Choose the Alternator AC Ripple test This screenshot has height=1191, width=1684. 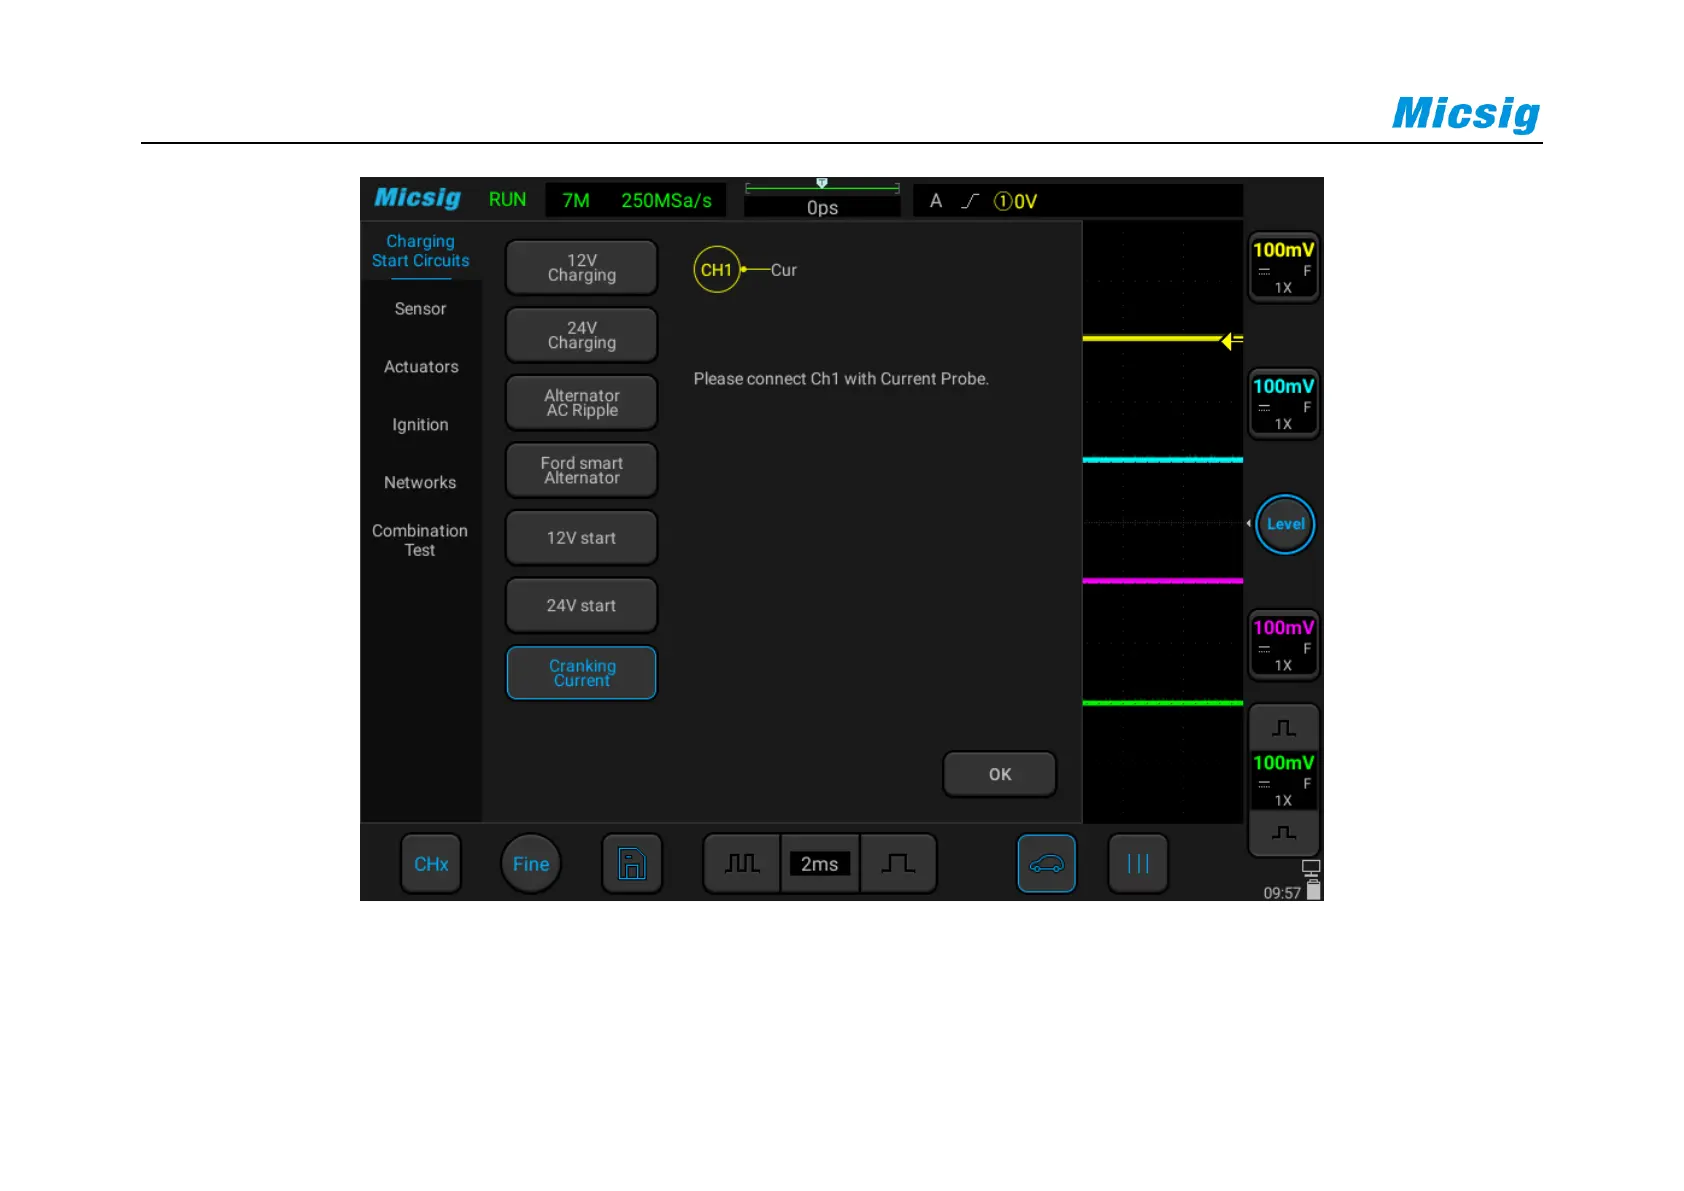coord(582,403)
